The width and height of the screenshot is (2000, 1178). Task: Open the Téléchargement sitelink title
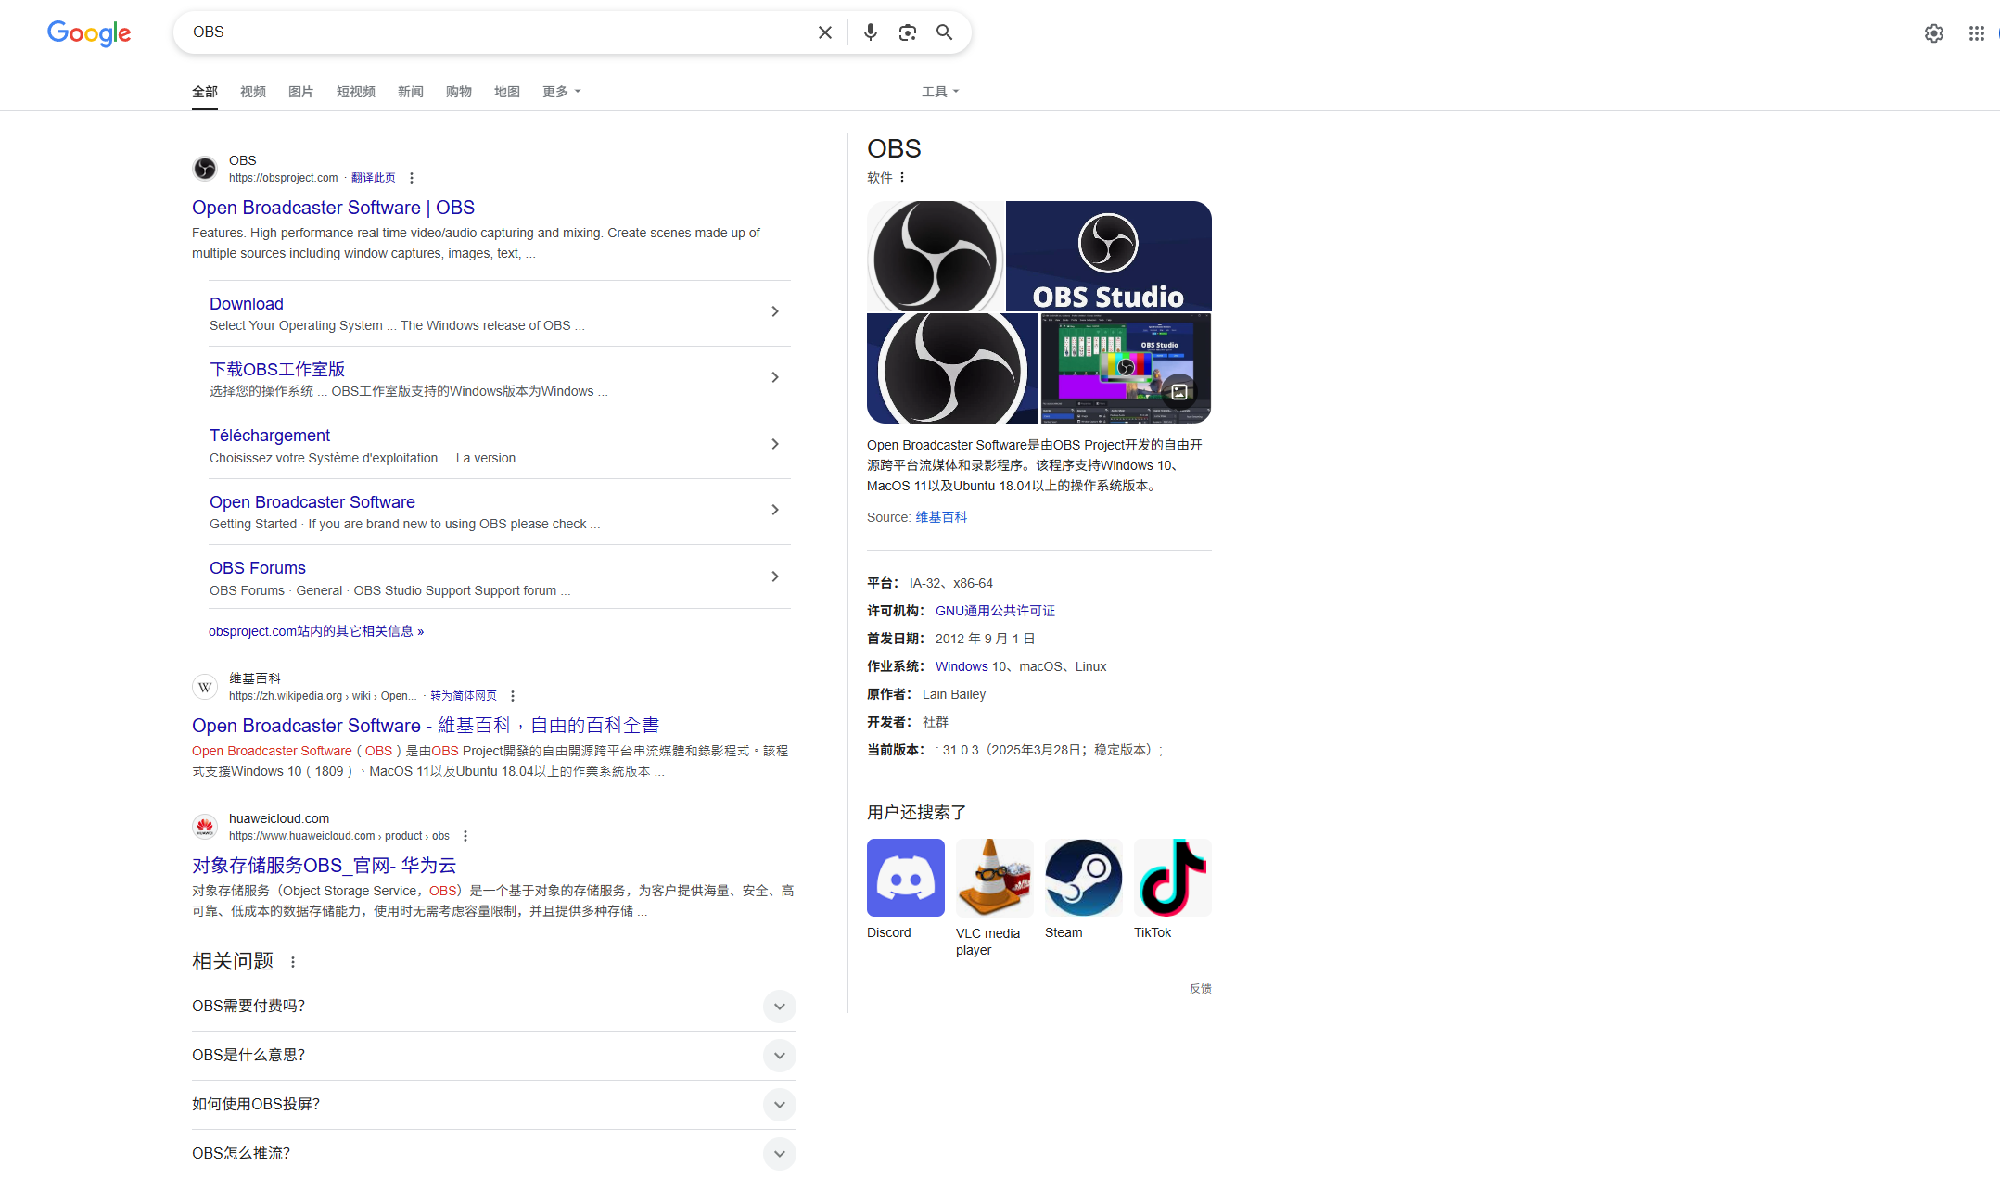(269, 435)
